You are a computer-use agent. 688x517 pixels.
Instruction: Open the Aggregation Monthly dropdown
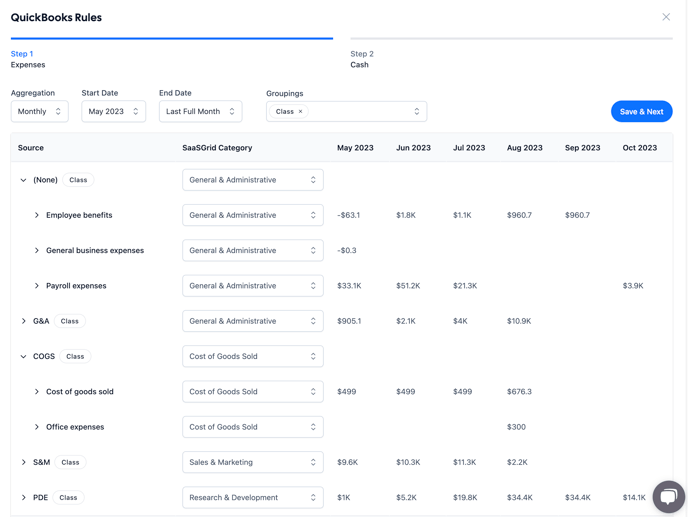(40, 112)
